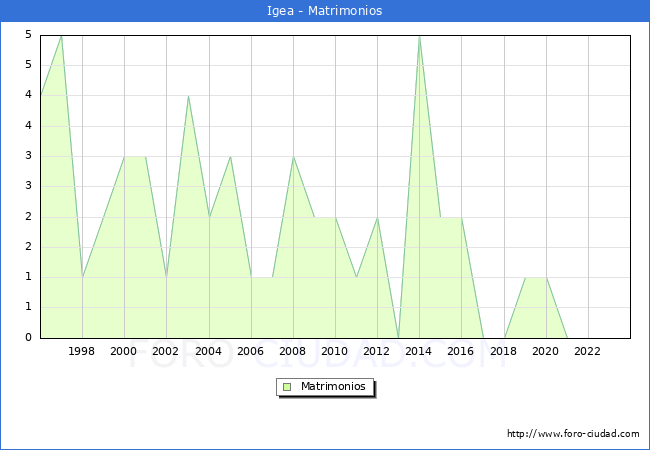
Task: Click the 2003 peak on the chart
Action: pos(188,96)
